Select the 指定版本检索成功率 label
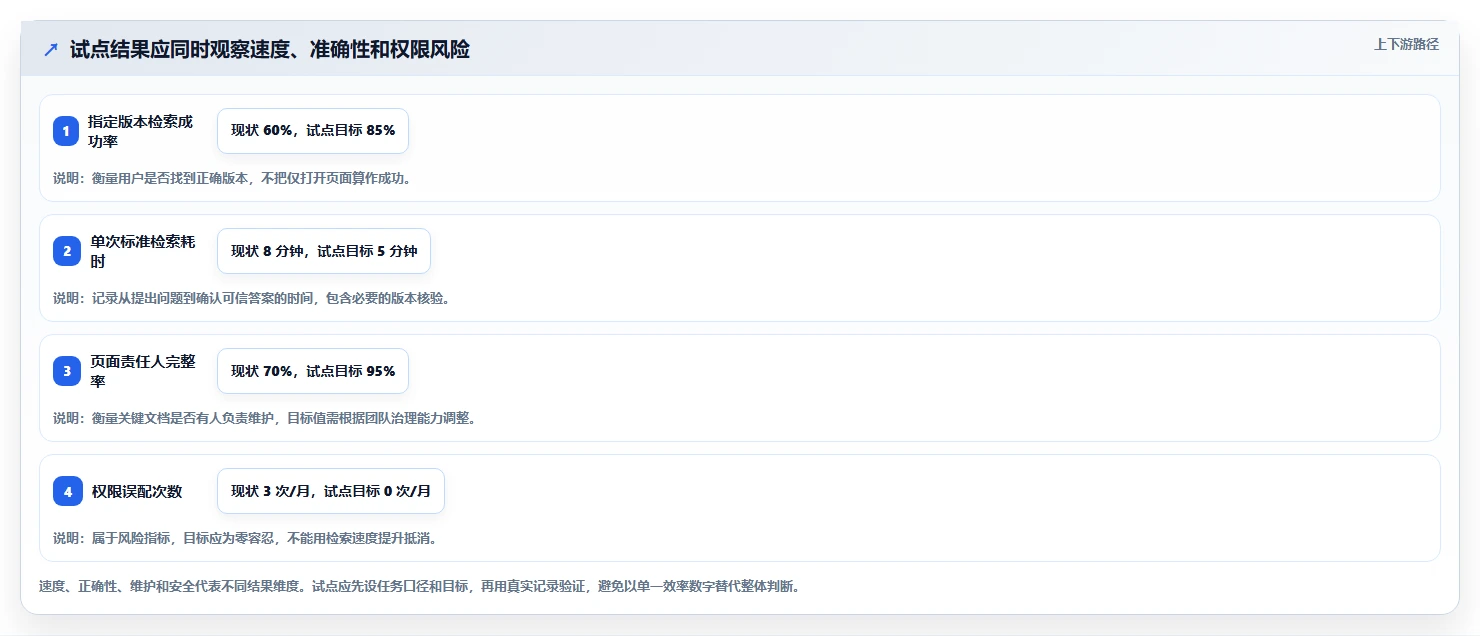 (x=141, y=131)
